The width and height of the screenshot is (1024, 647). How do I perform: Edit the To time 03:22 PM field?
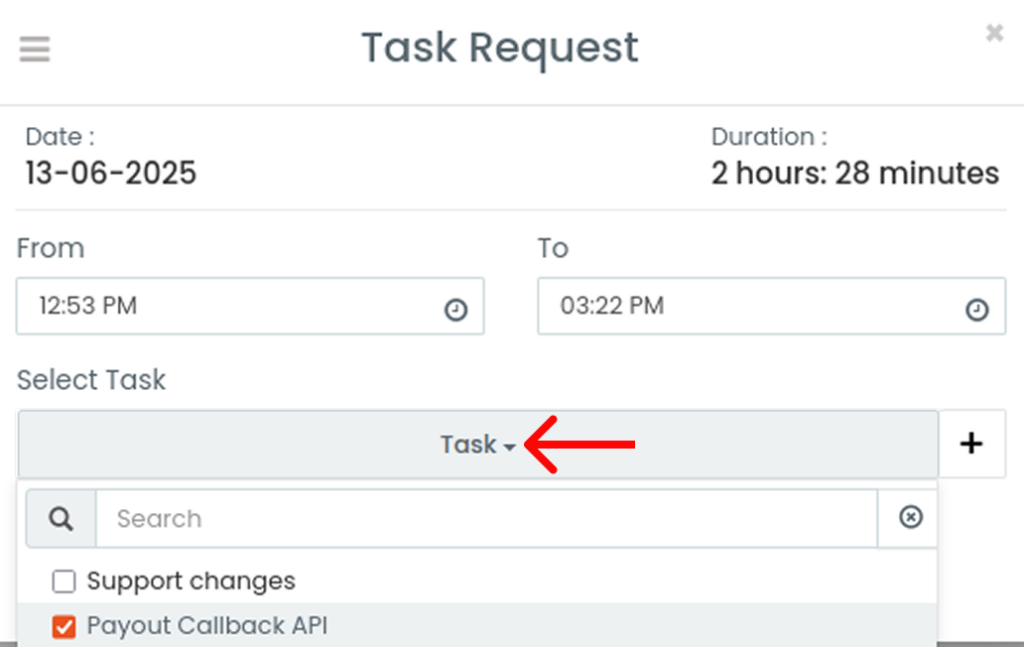(771, 306)
